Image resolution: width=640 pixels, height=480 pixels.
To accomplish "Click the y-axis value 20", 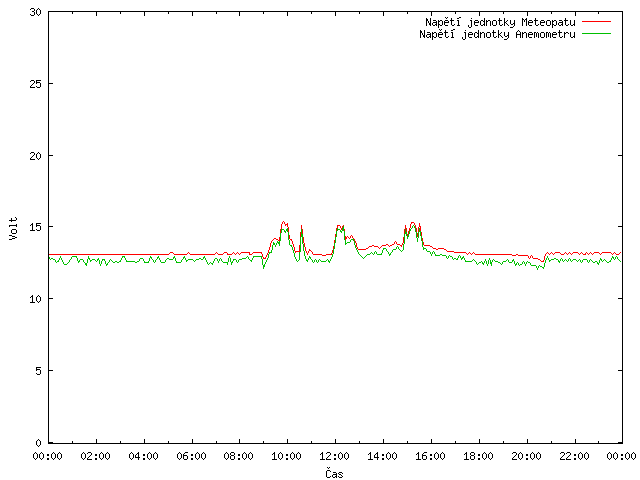I will coord(36,156).
